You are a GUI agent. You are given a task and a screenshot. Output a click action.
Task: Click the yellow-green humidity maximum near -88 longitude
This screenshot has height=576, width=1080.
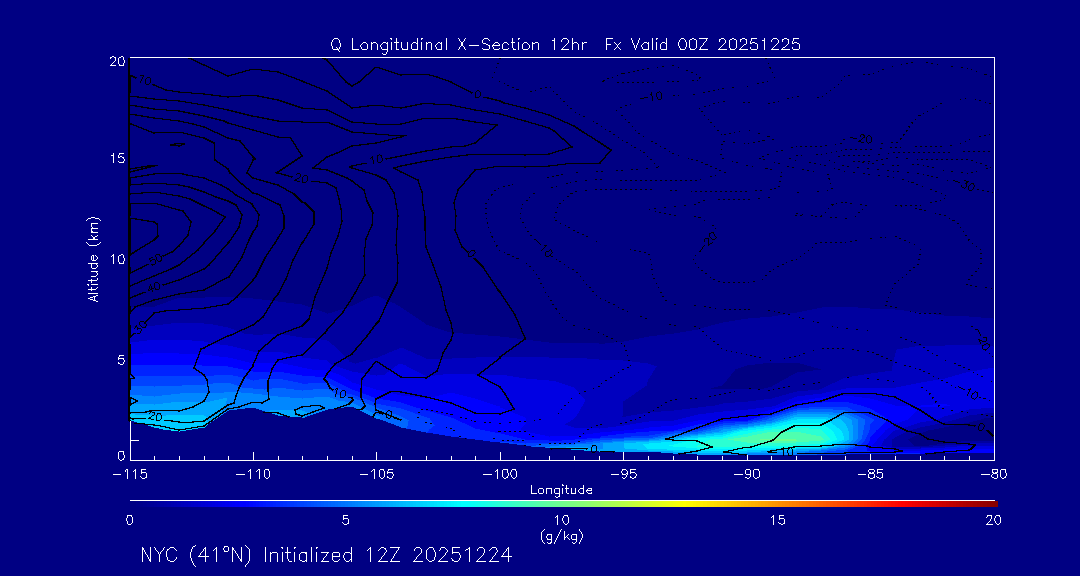[x=792, y=436]
